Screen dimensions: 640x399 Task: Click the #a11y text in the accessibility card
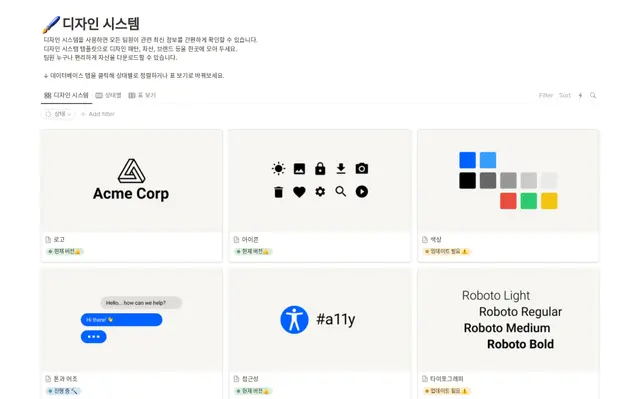point(336,319)
